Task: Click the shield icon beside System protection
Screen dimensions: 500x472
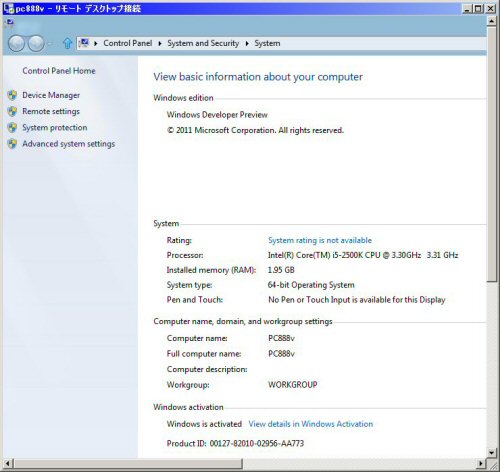Action: click(x=12, y=127)
